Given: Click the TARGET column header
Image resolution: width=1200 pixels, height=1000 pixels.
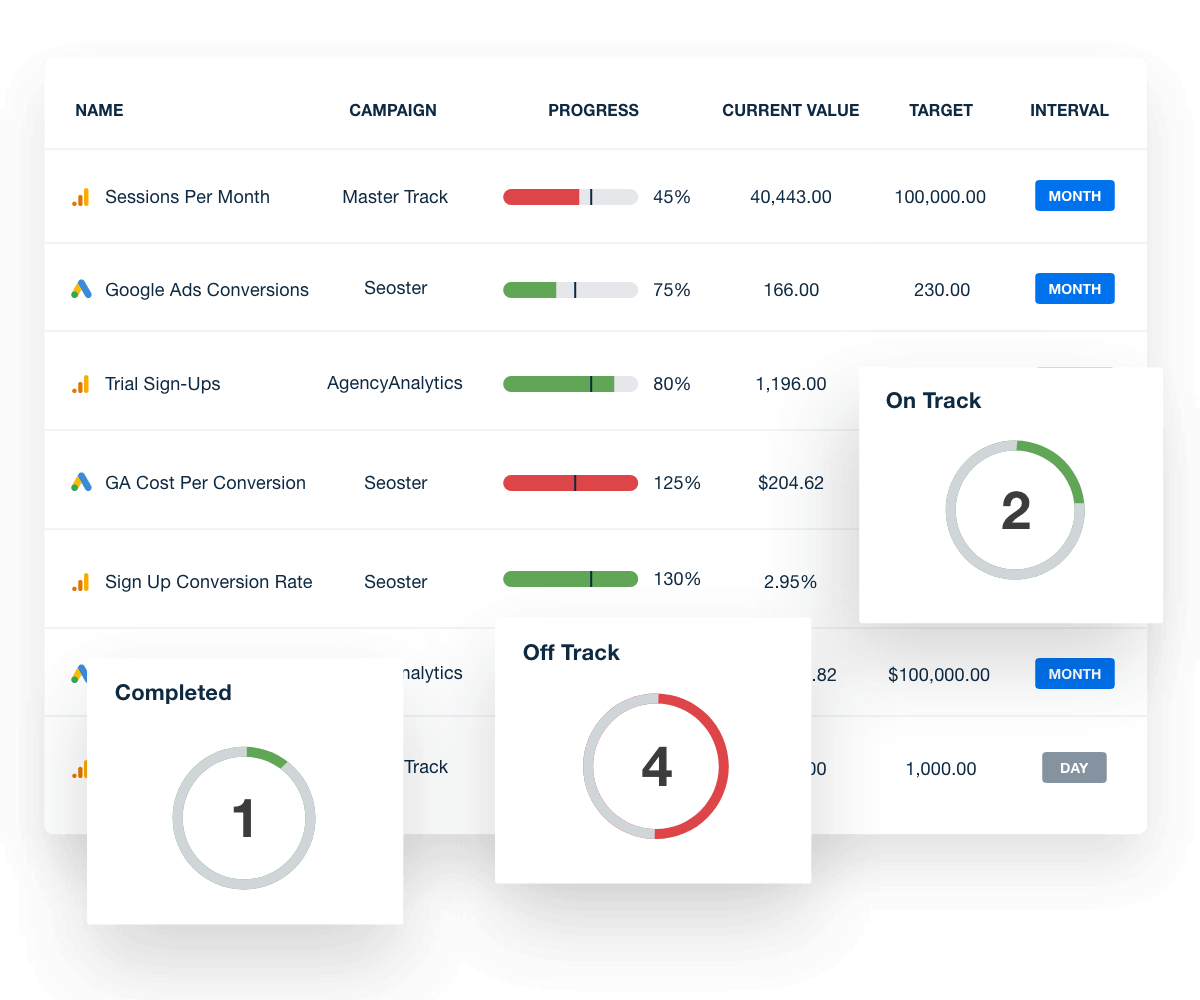Looking at the screenshot, I should 941,111.
